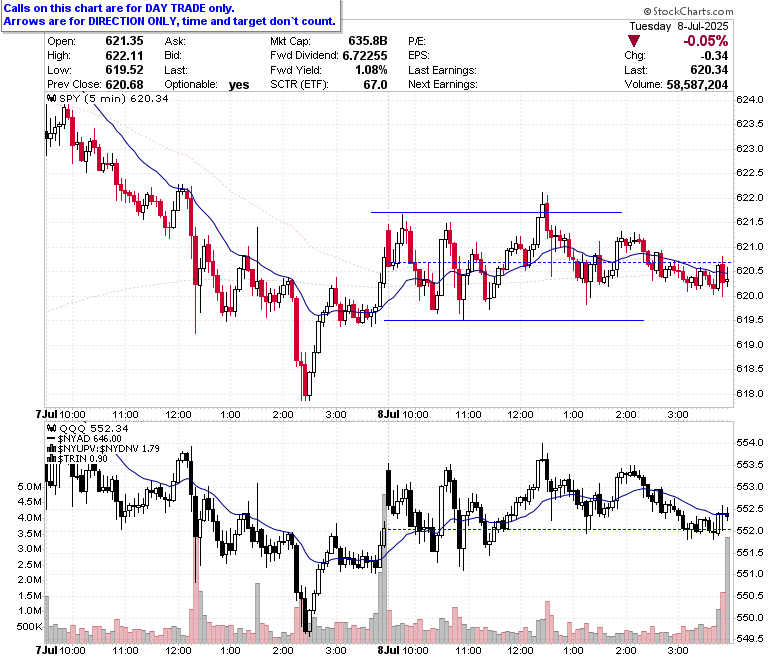The height and width of the screenshot is (659, 780).
Task: Click the tall gray closing volume bar
Action: pyautogui.click(x=728, y=590)
